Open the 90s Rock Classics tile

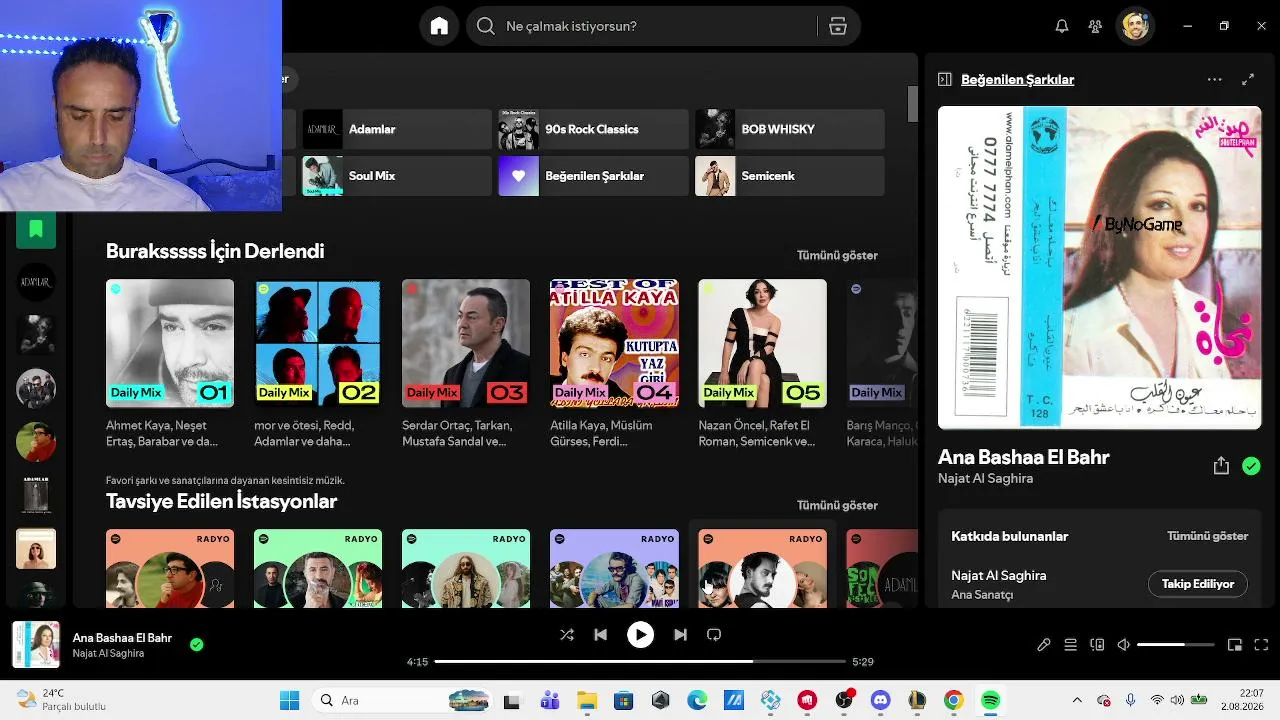[x=594, y=129]
